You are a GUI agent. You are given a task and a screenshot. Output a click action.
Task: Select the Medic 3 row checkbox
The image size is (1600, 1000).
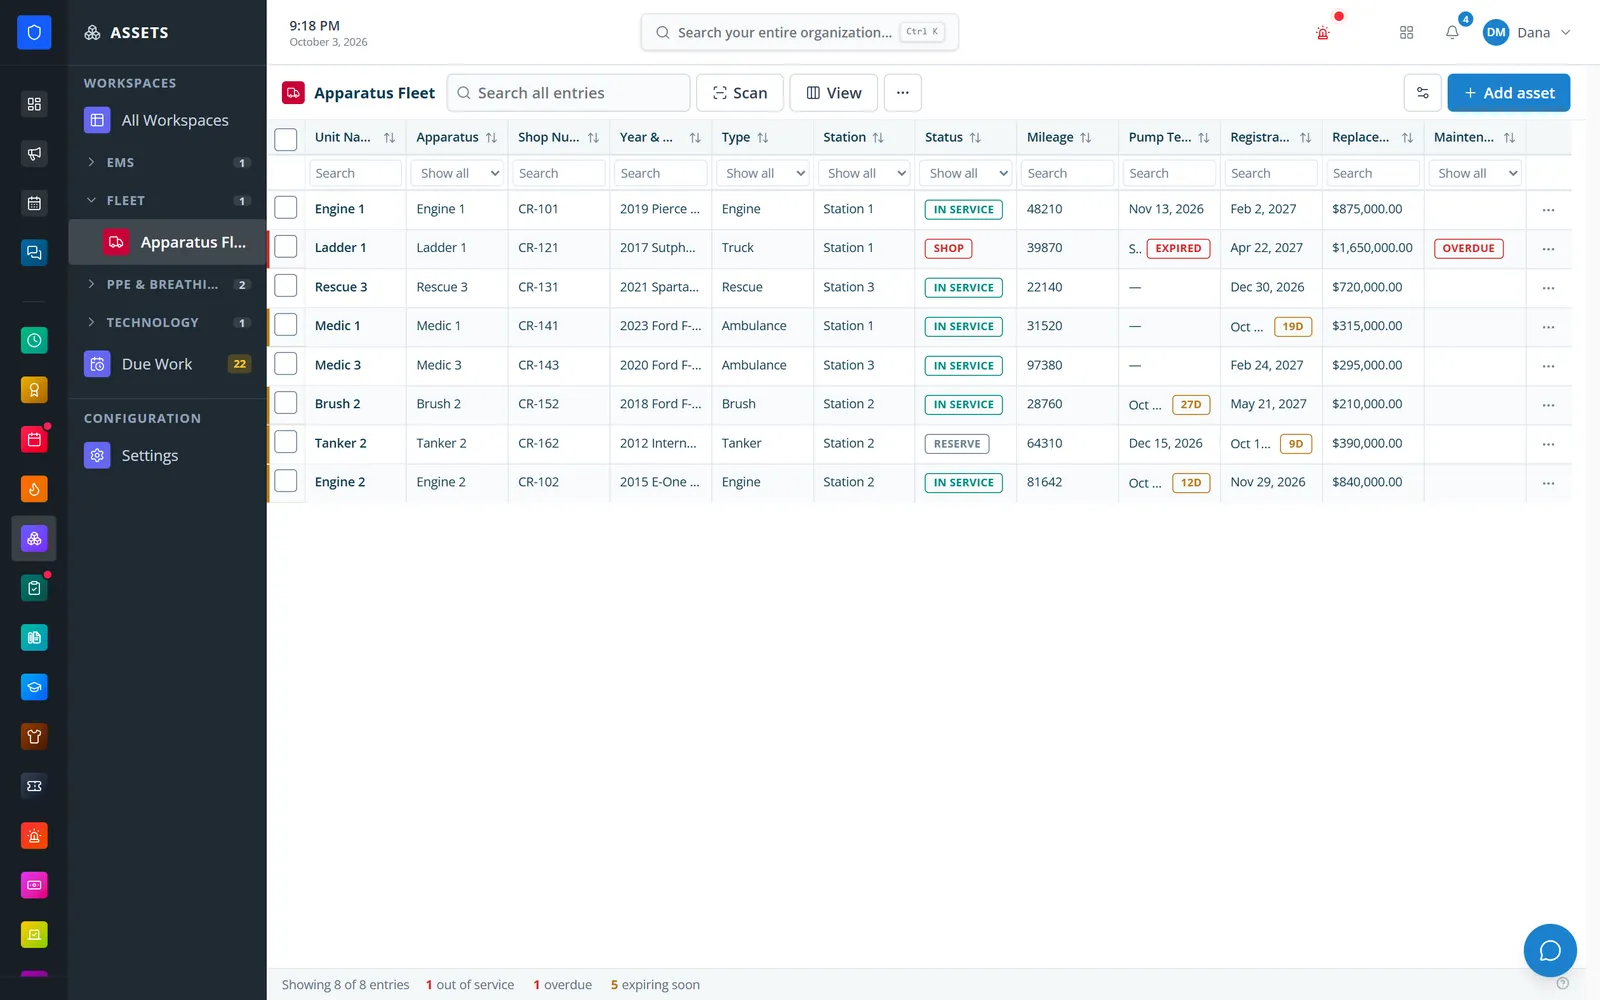[x=286, y=364]
